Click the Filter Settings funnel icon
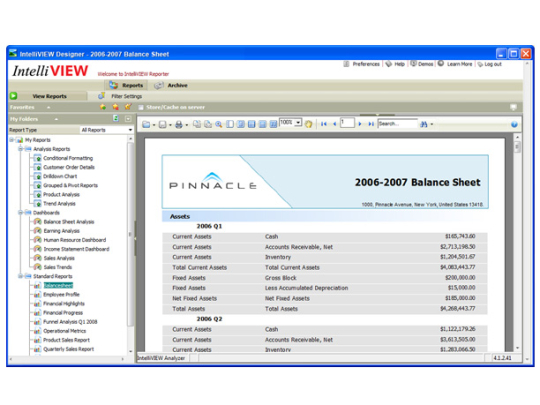Image resolution: width=540 pixels, height=405 pixels. [x=101, y=96]
